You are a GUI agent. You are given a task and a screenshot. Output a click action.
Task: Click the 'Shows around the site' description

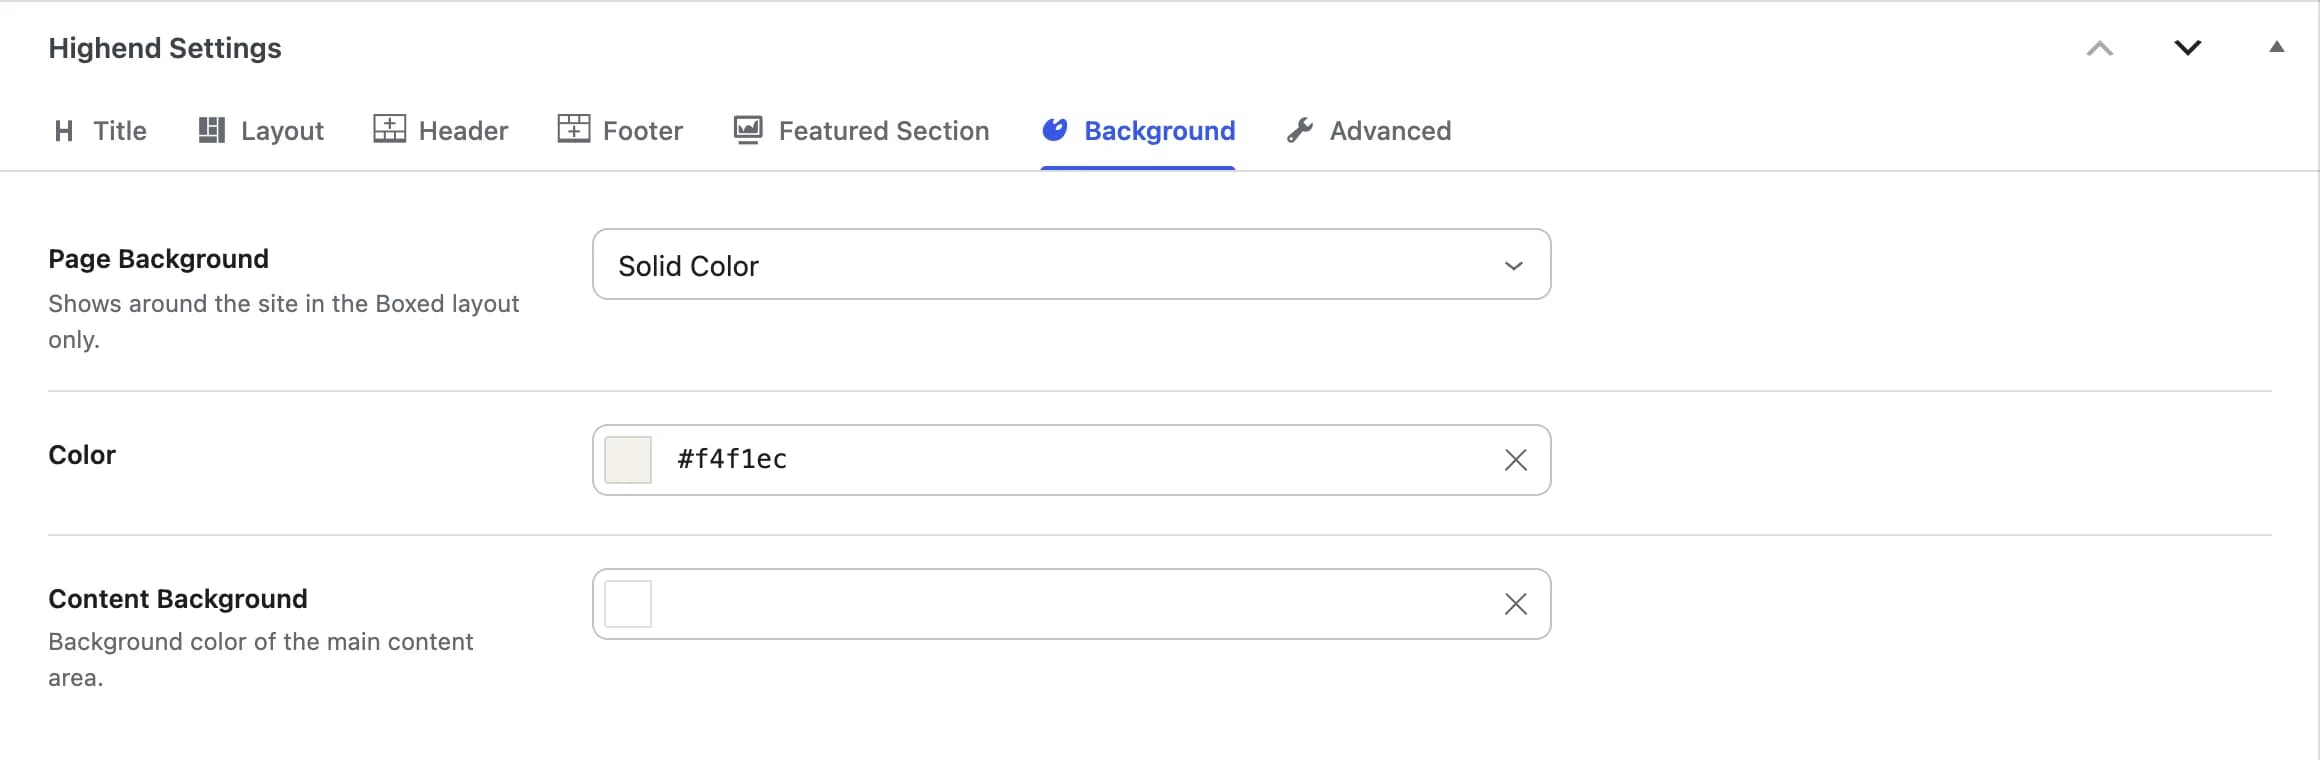click(x=283, y=321)
